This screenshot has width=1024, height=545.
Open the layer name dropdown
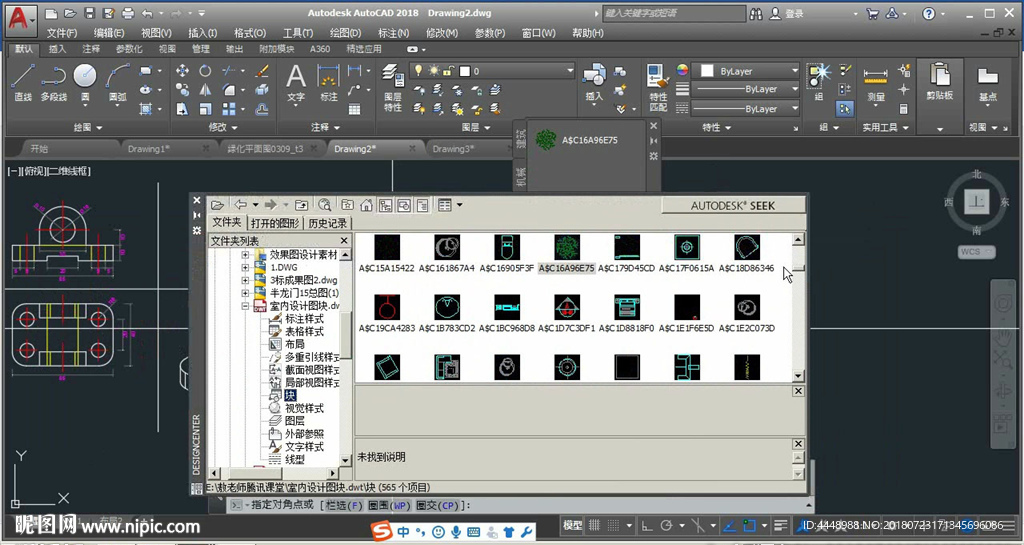coord(569,70)
